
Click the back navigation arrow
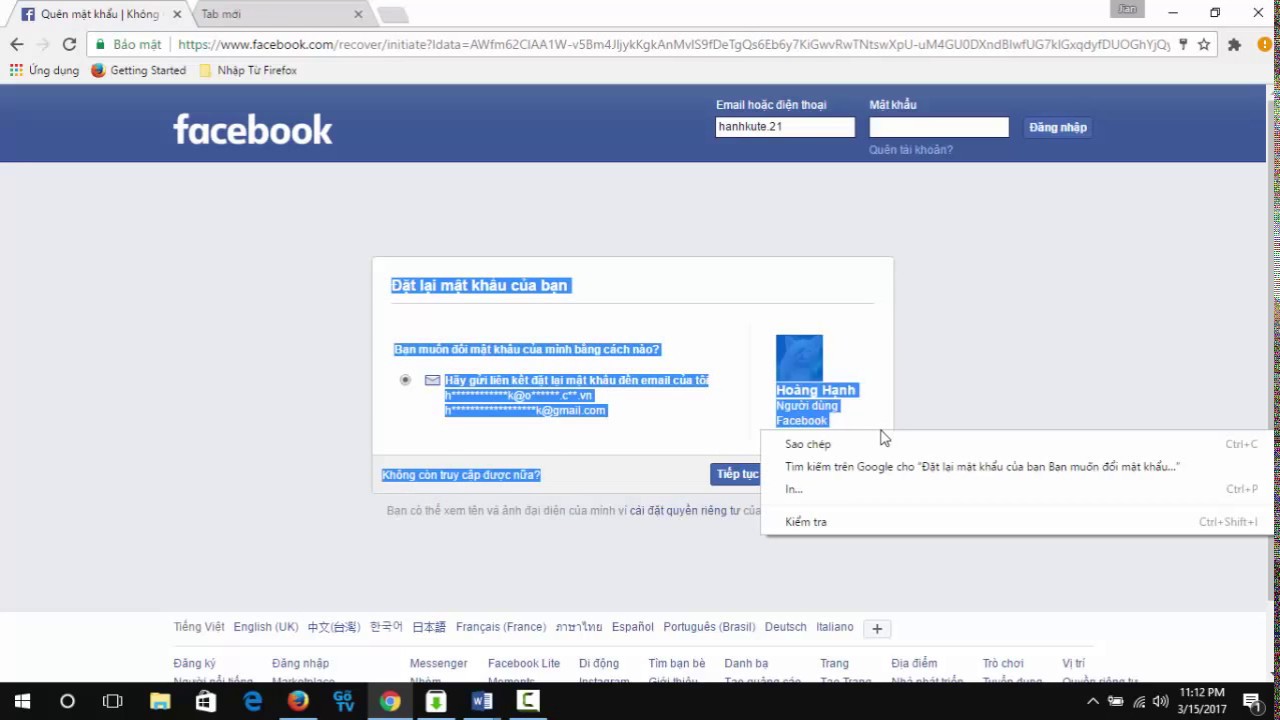16,44
